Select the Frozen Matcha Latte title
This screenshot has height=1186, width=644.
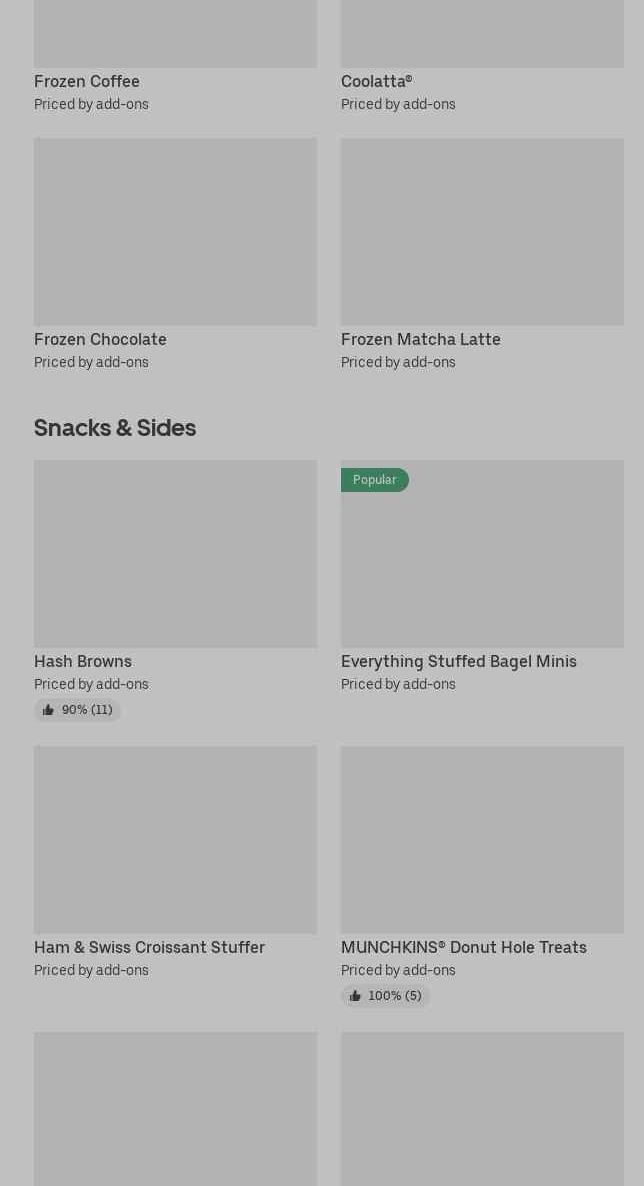pos(420,339)
